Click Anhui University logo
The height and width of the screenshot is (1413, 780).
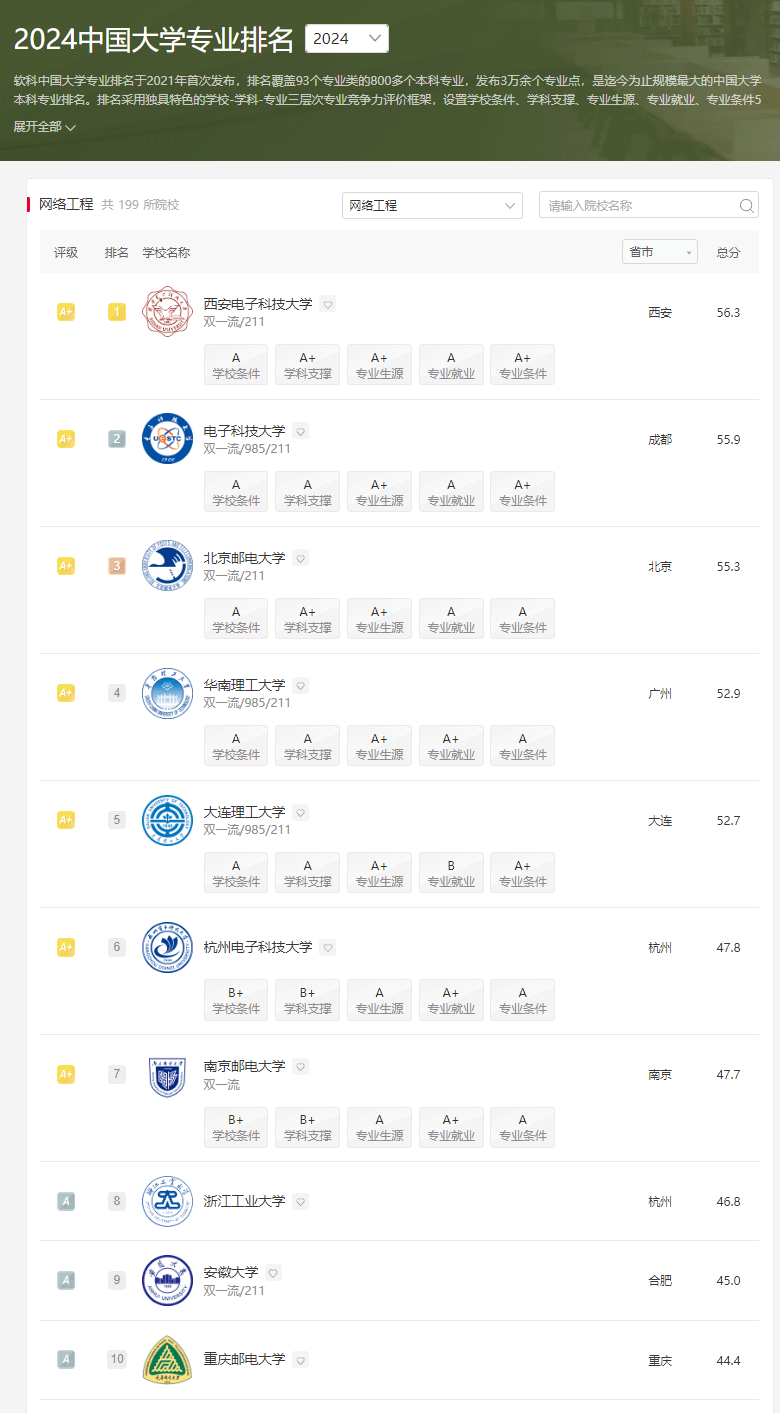pyautogui.click(x=167, y=1280)
